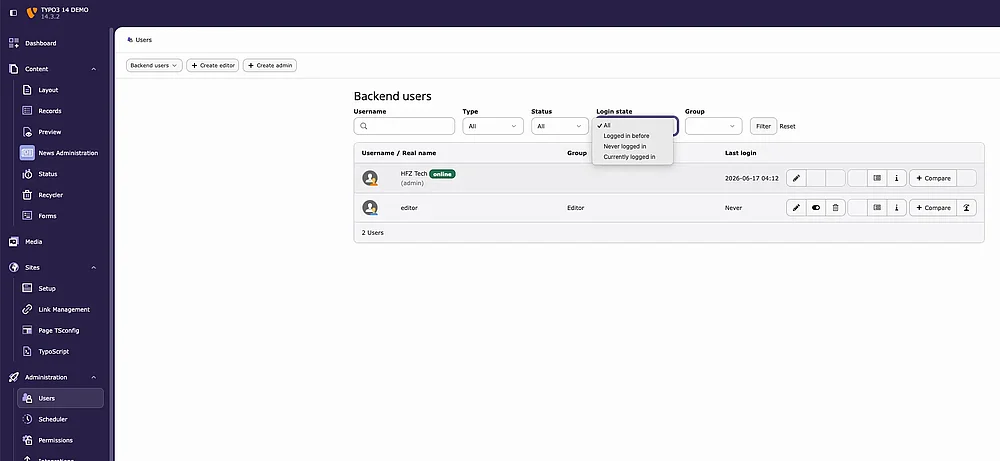Image resolution: width=1000 pixels, height=461 pixels.
Task: Click the 'online' badge next to HFZ Tech
Action: [443, 174]
